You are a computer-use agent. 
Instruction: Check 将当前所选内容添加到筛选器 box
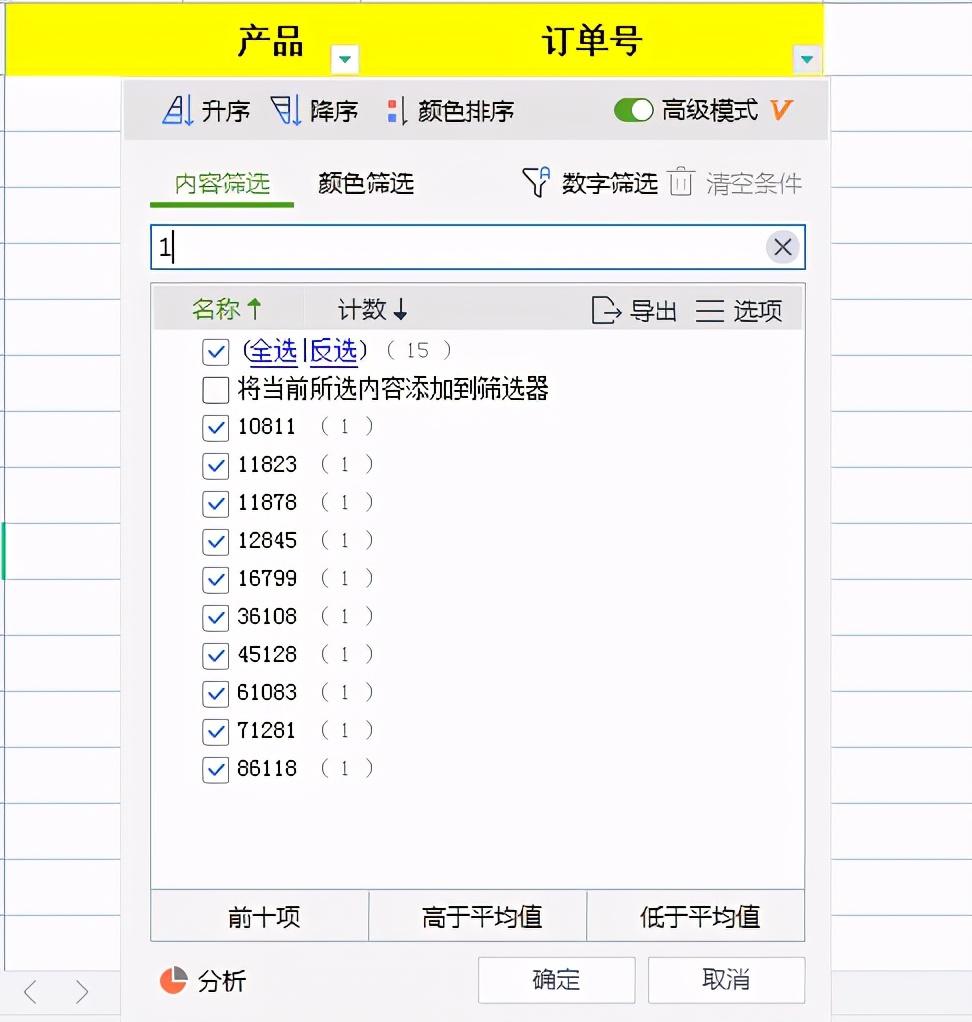pyautogui.click(x=215, y=390)
